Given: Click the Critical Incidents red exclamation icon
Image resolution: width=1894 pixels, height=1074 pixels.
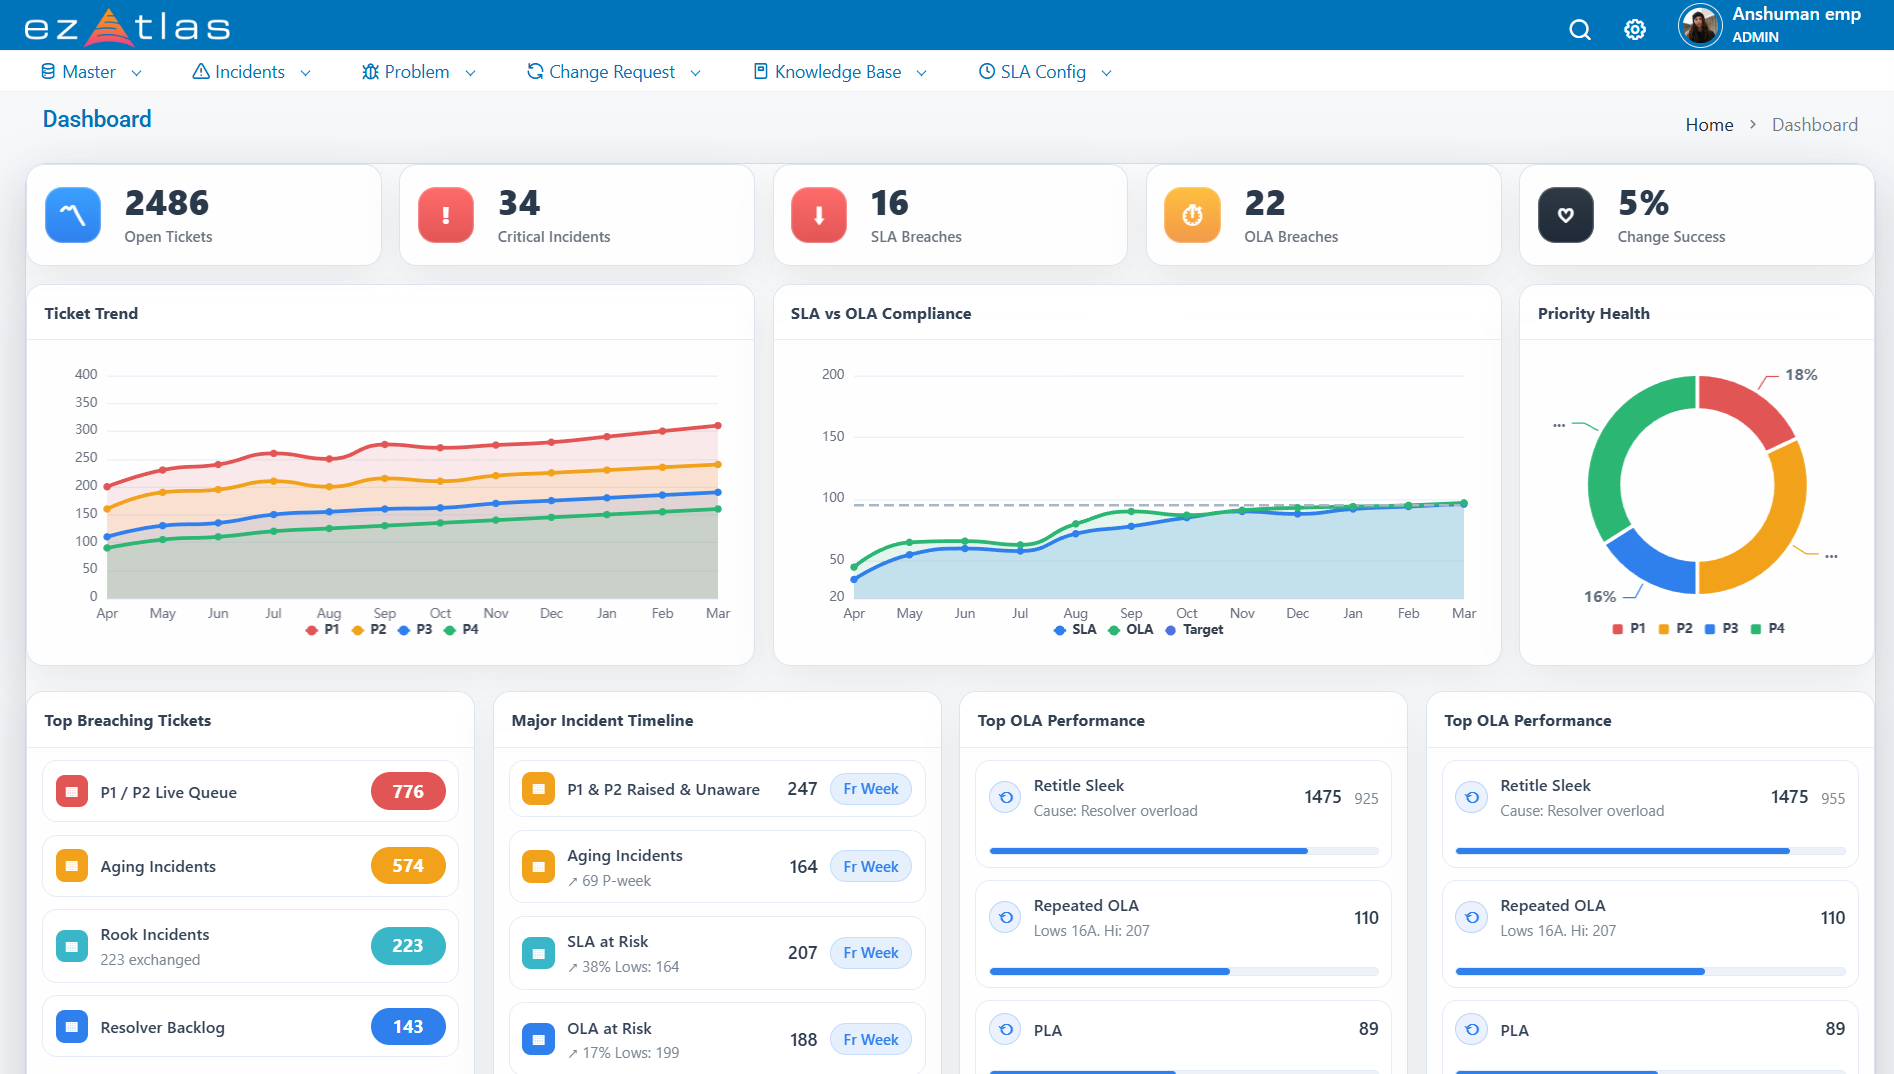Looking at the screenshot, I should (446, 215).
